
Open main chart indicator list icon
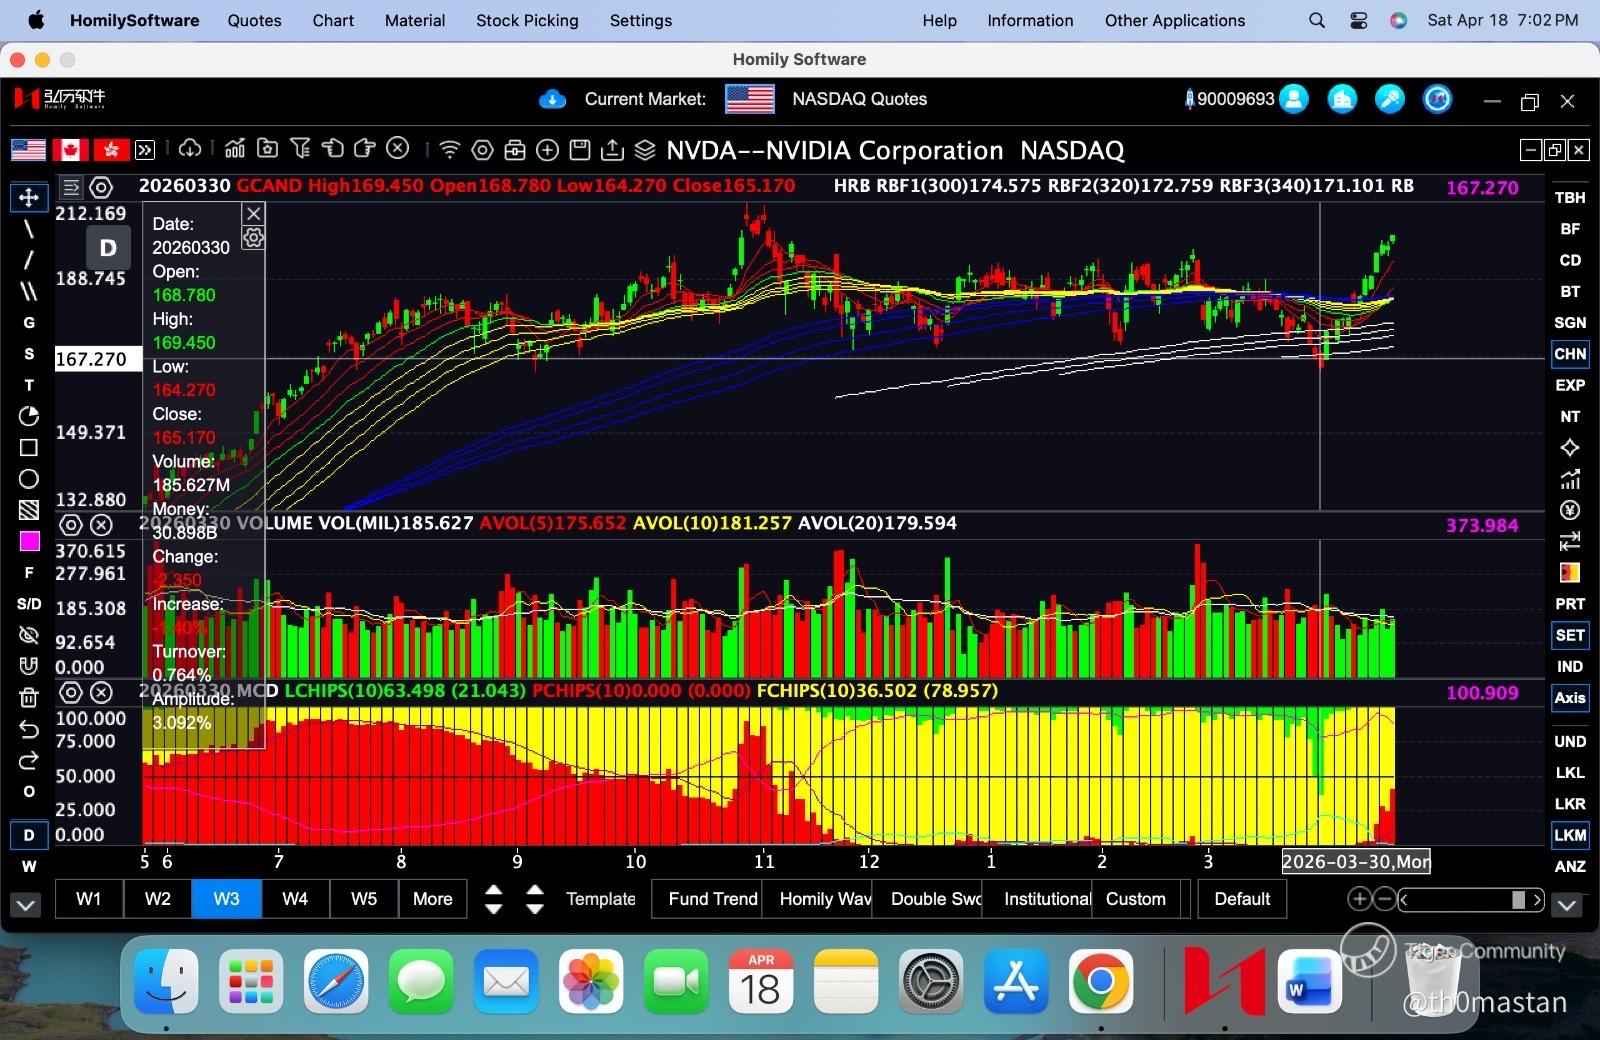click(x=71, y=187)
